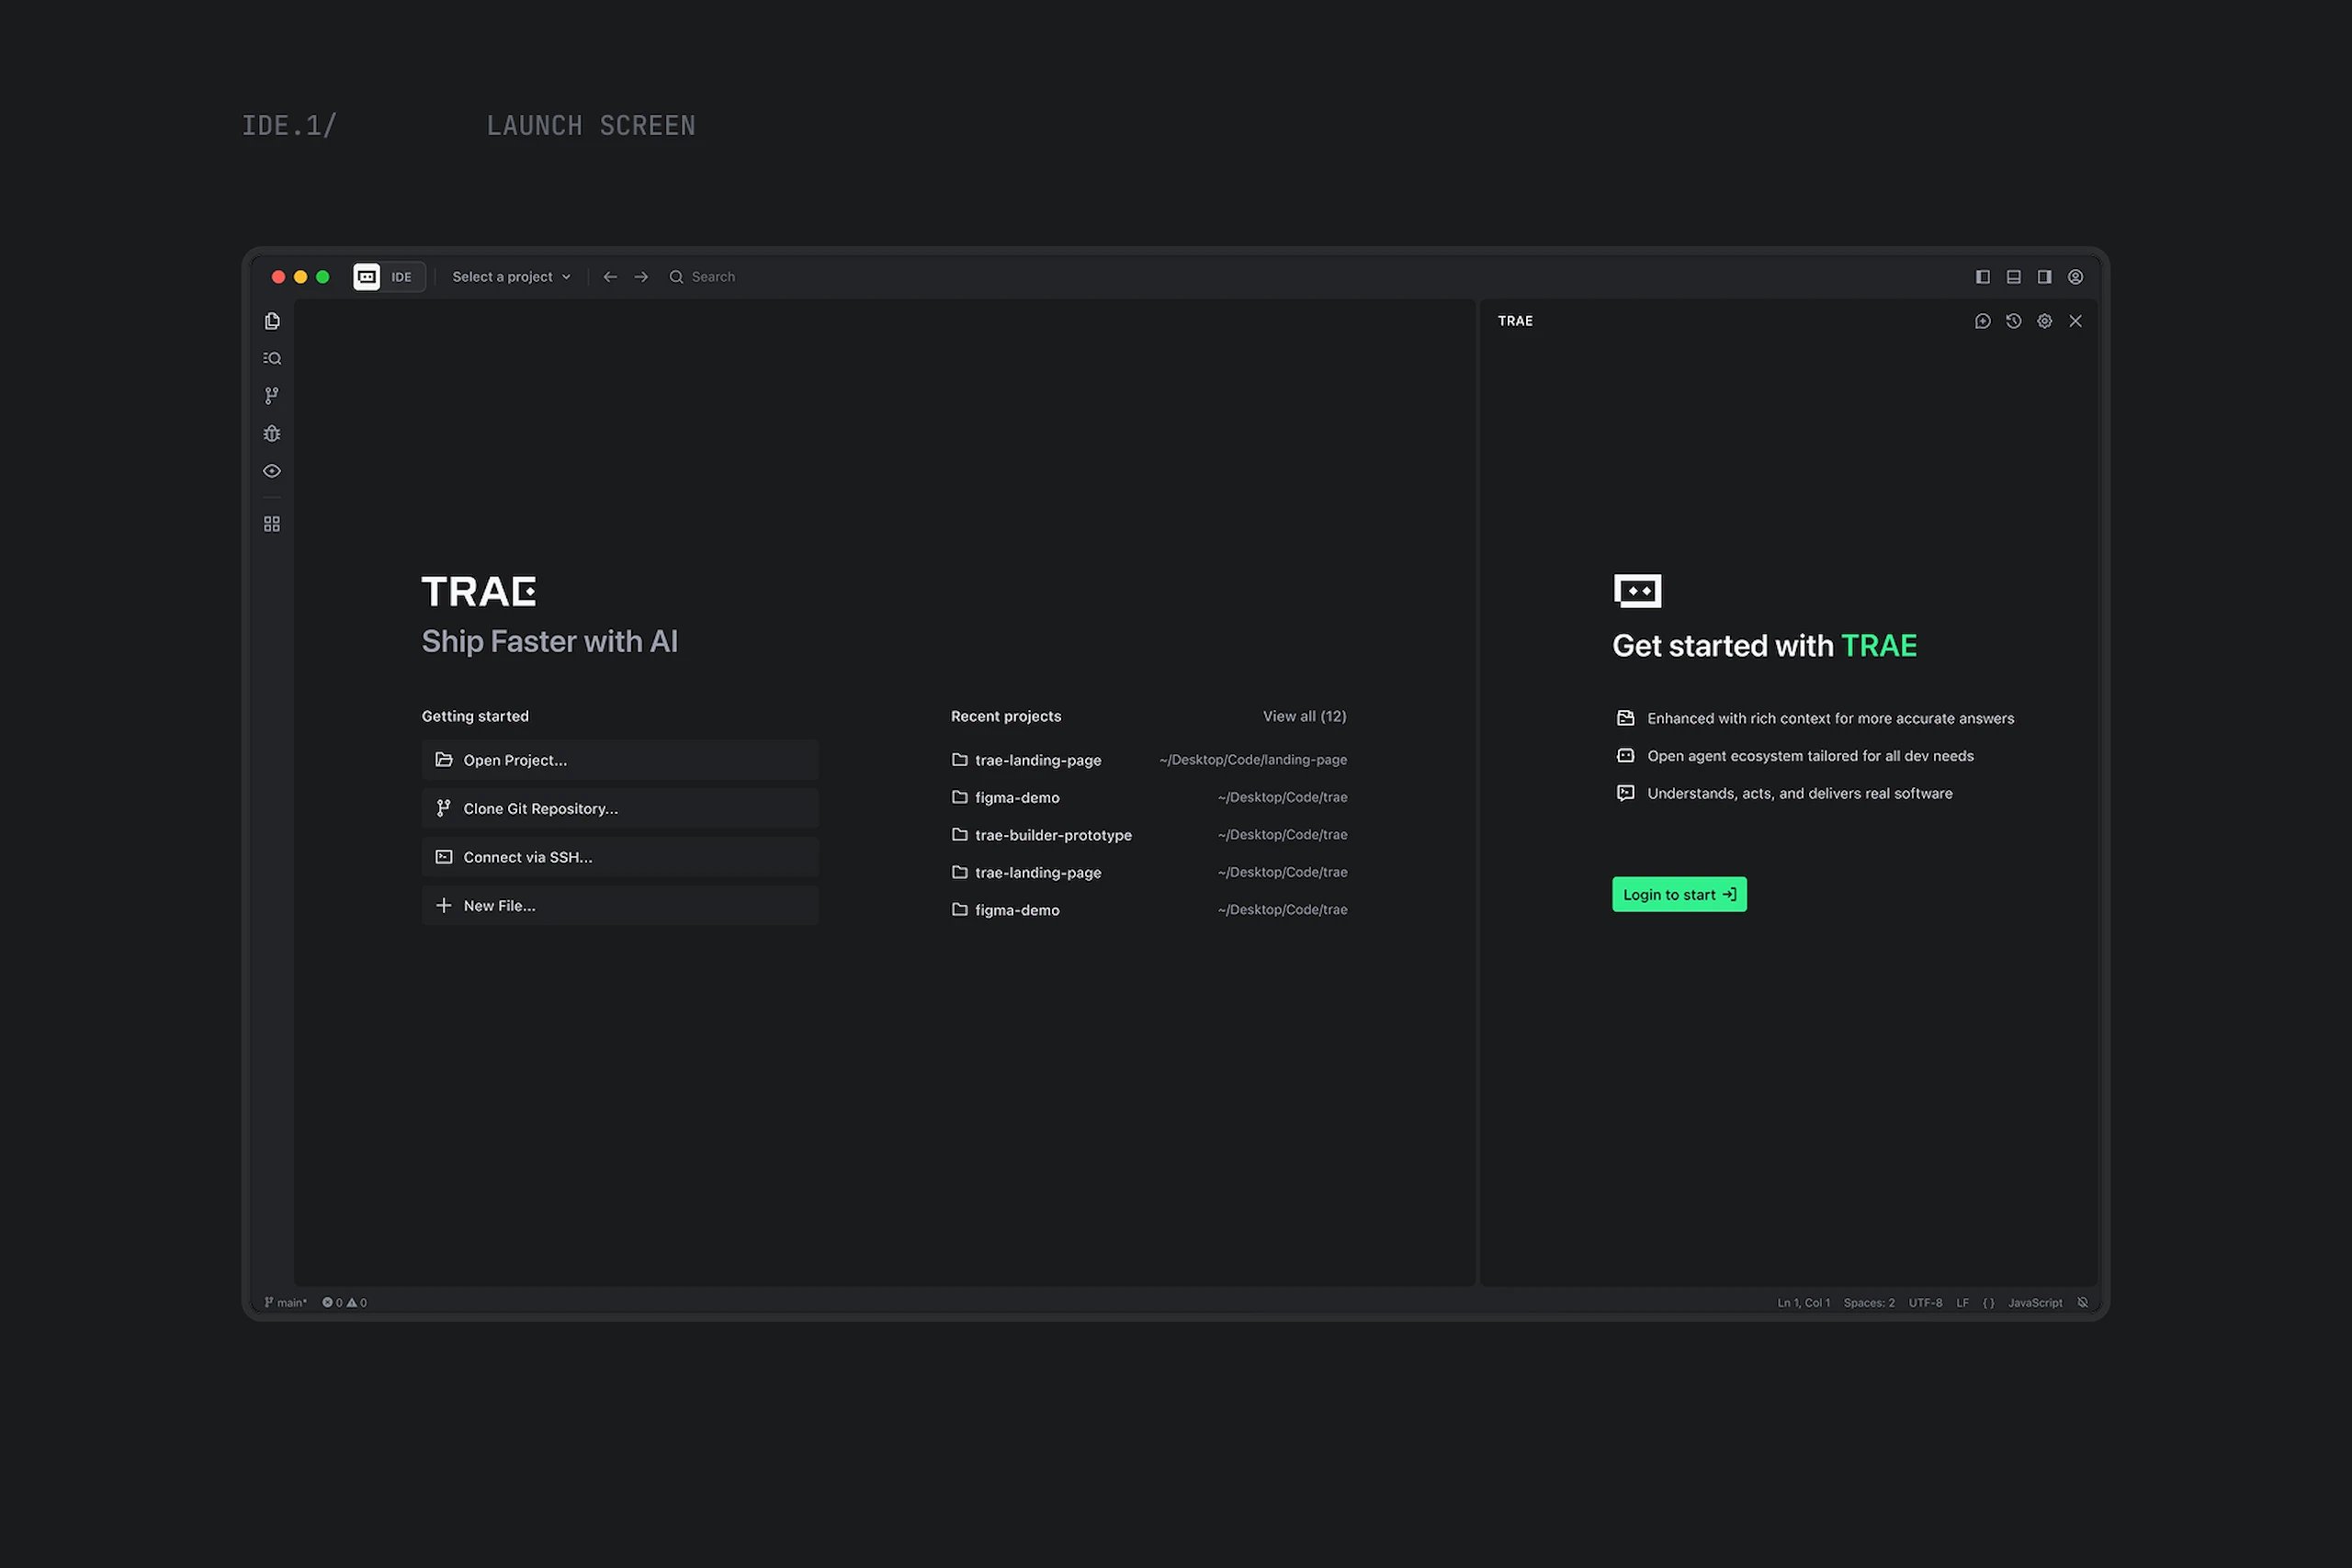Screen dimensions: 2352x1568
Task: Open View all (12) recent projects
Action: [1304, 716]
